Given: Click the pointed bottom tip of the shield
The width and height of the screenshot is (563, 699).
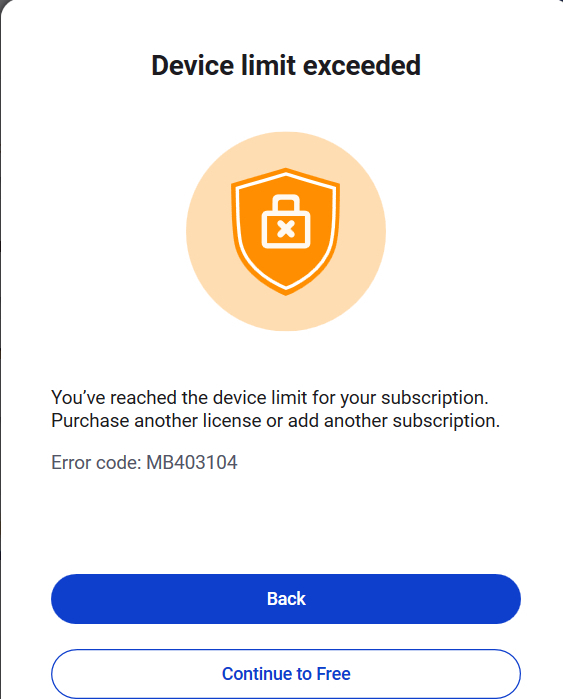Looking at the screenshot, I should 286,291.
